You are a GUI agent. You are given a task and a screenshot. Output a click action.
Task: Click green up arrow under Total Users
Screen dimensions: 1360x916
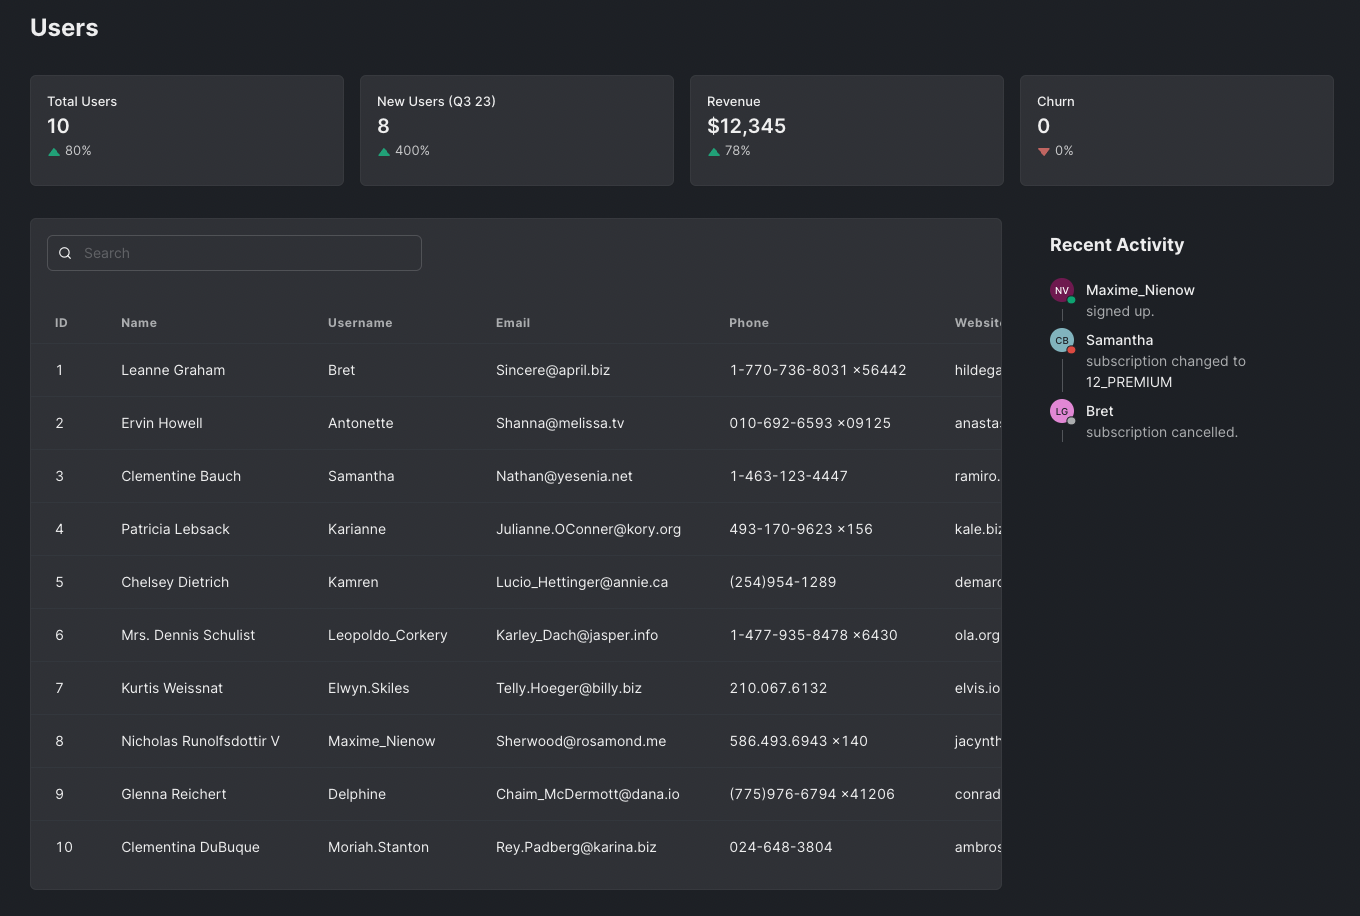point(54,152)
